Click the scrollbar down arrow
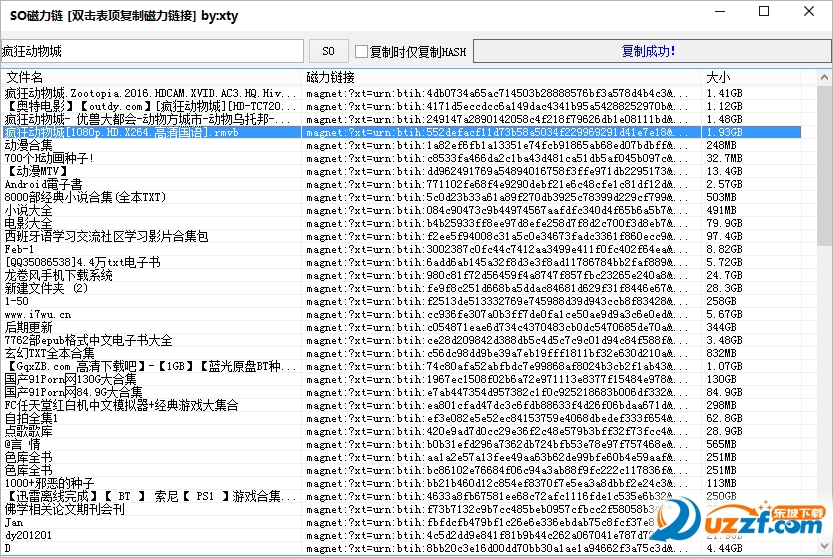 (824, 547)
